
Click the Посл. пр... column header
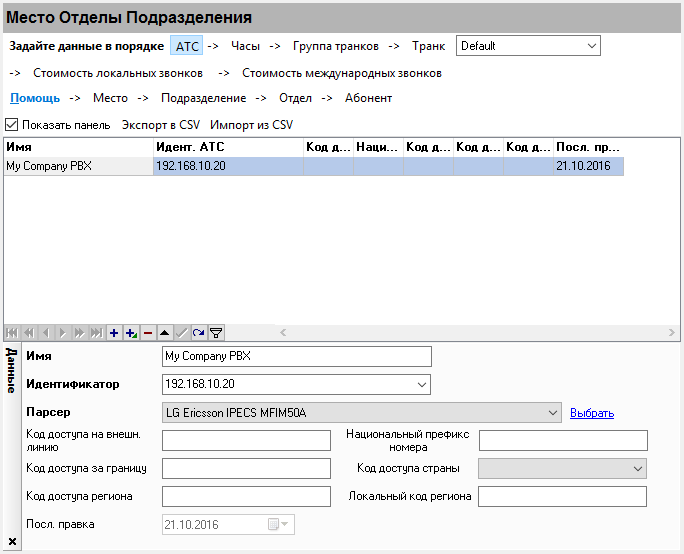588,147
